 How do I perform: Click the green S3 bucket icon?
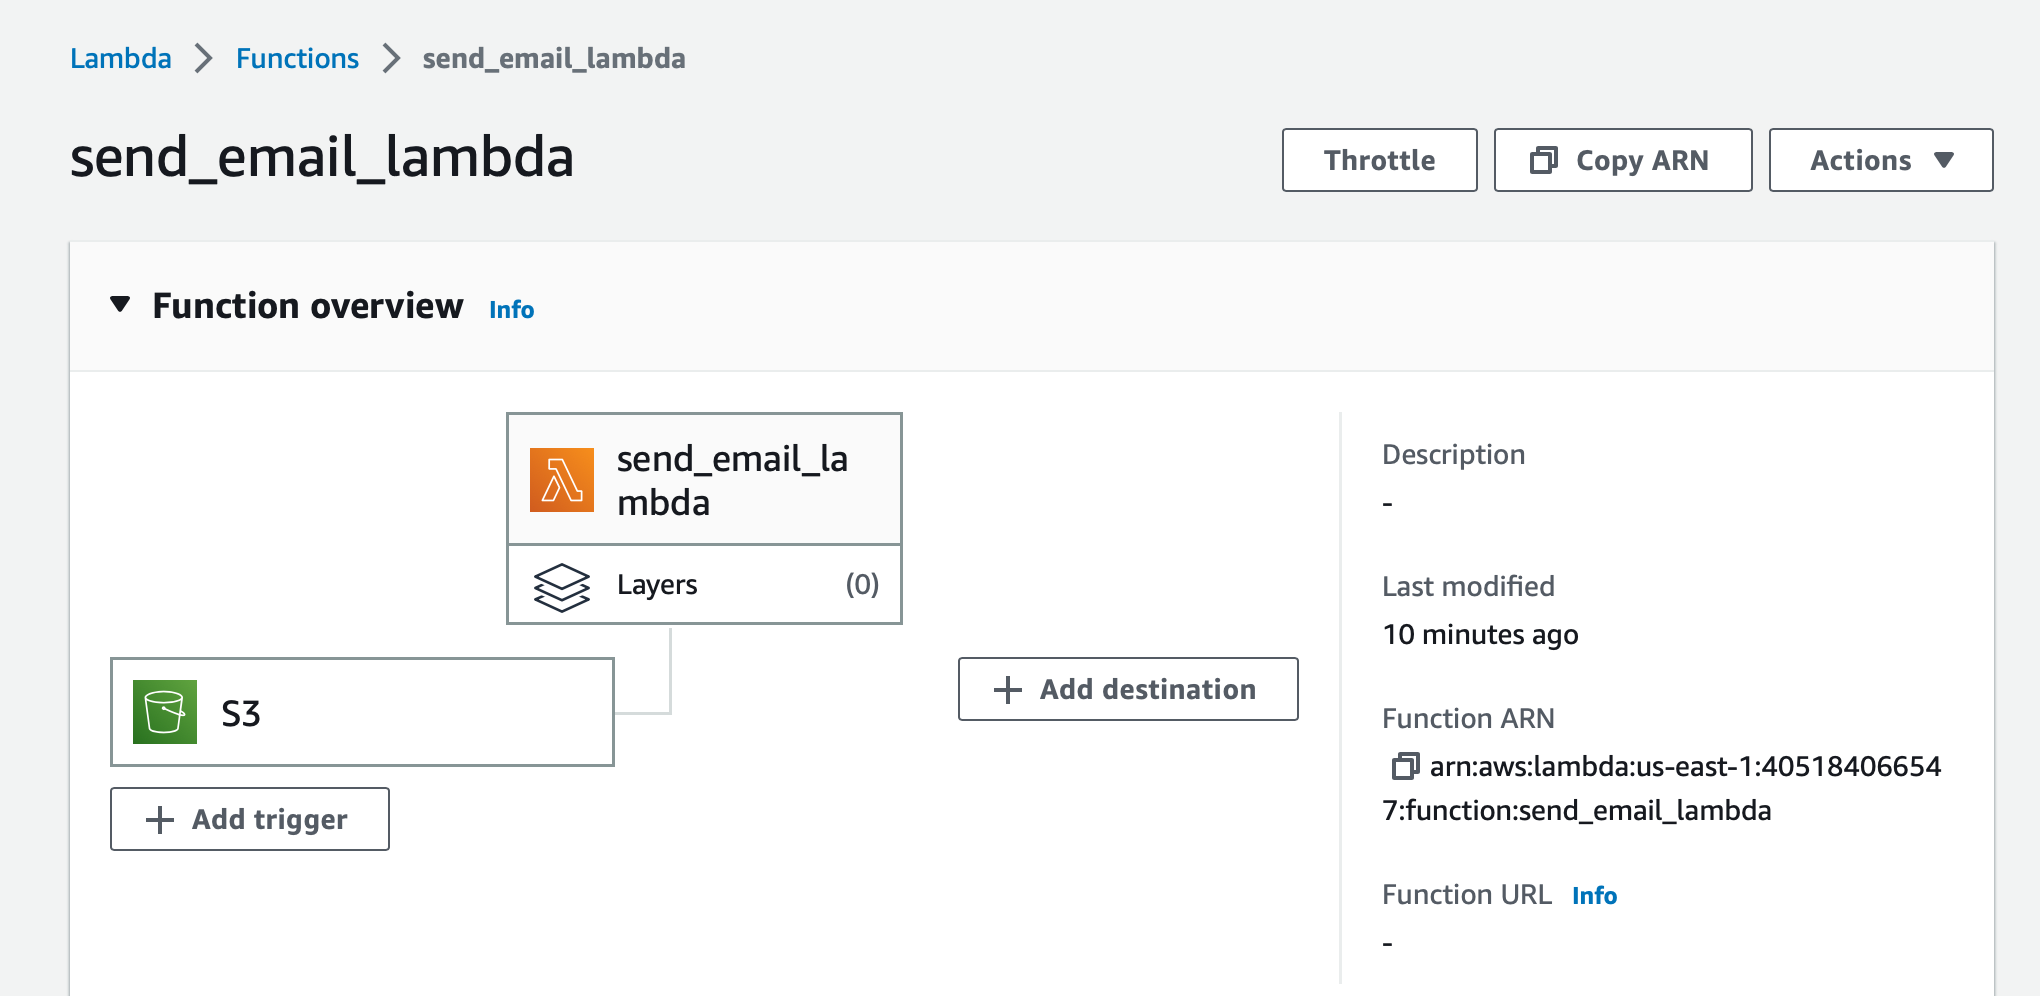click(x=165, y=712)
